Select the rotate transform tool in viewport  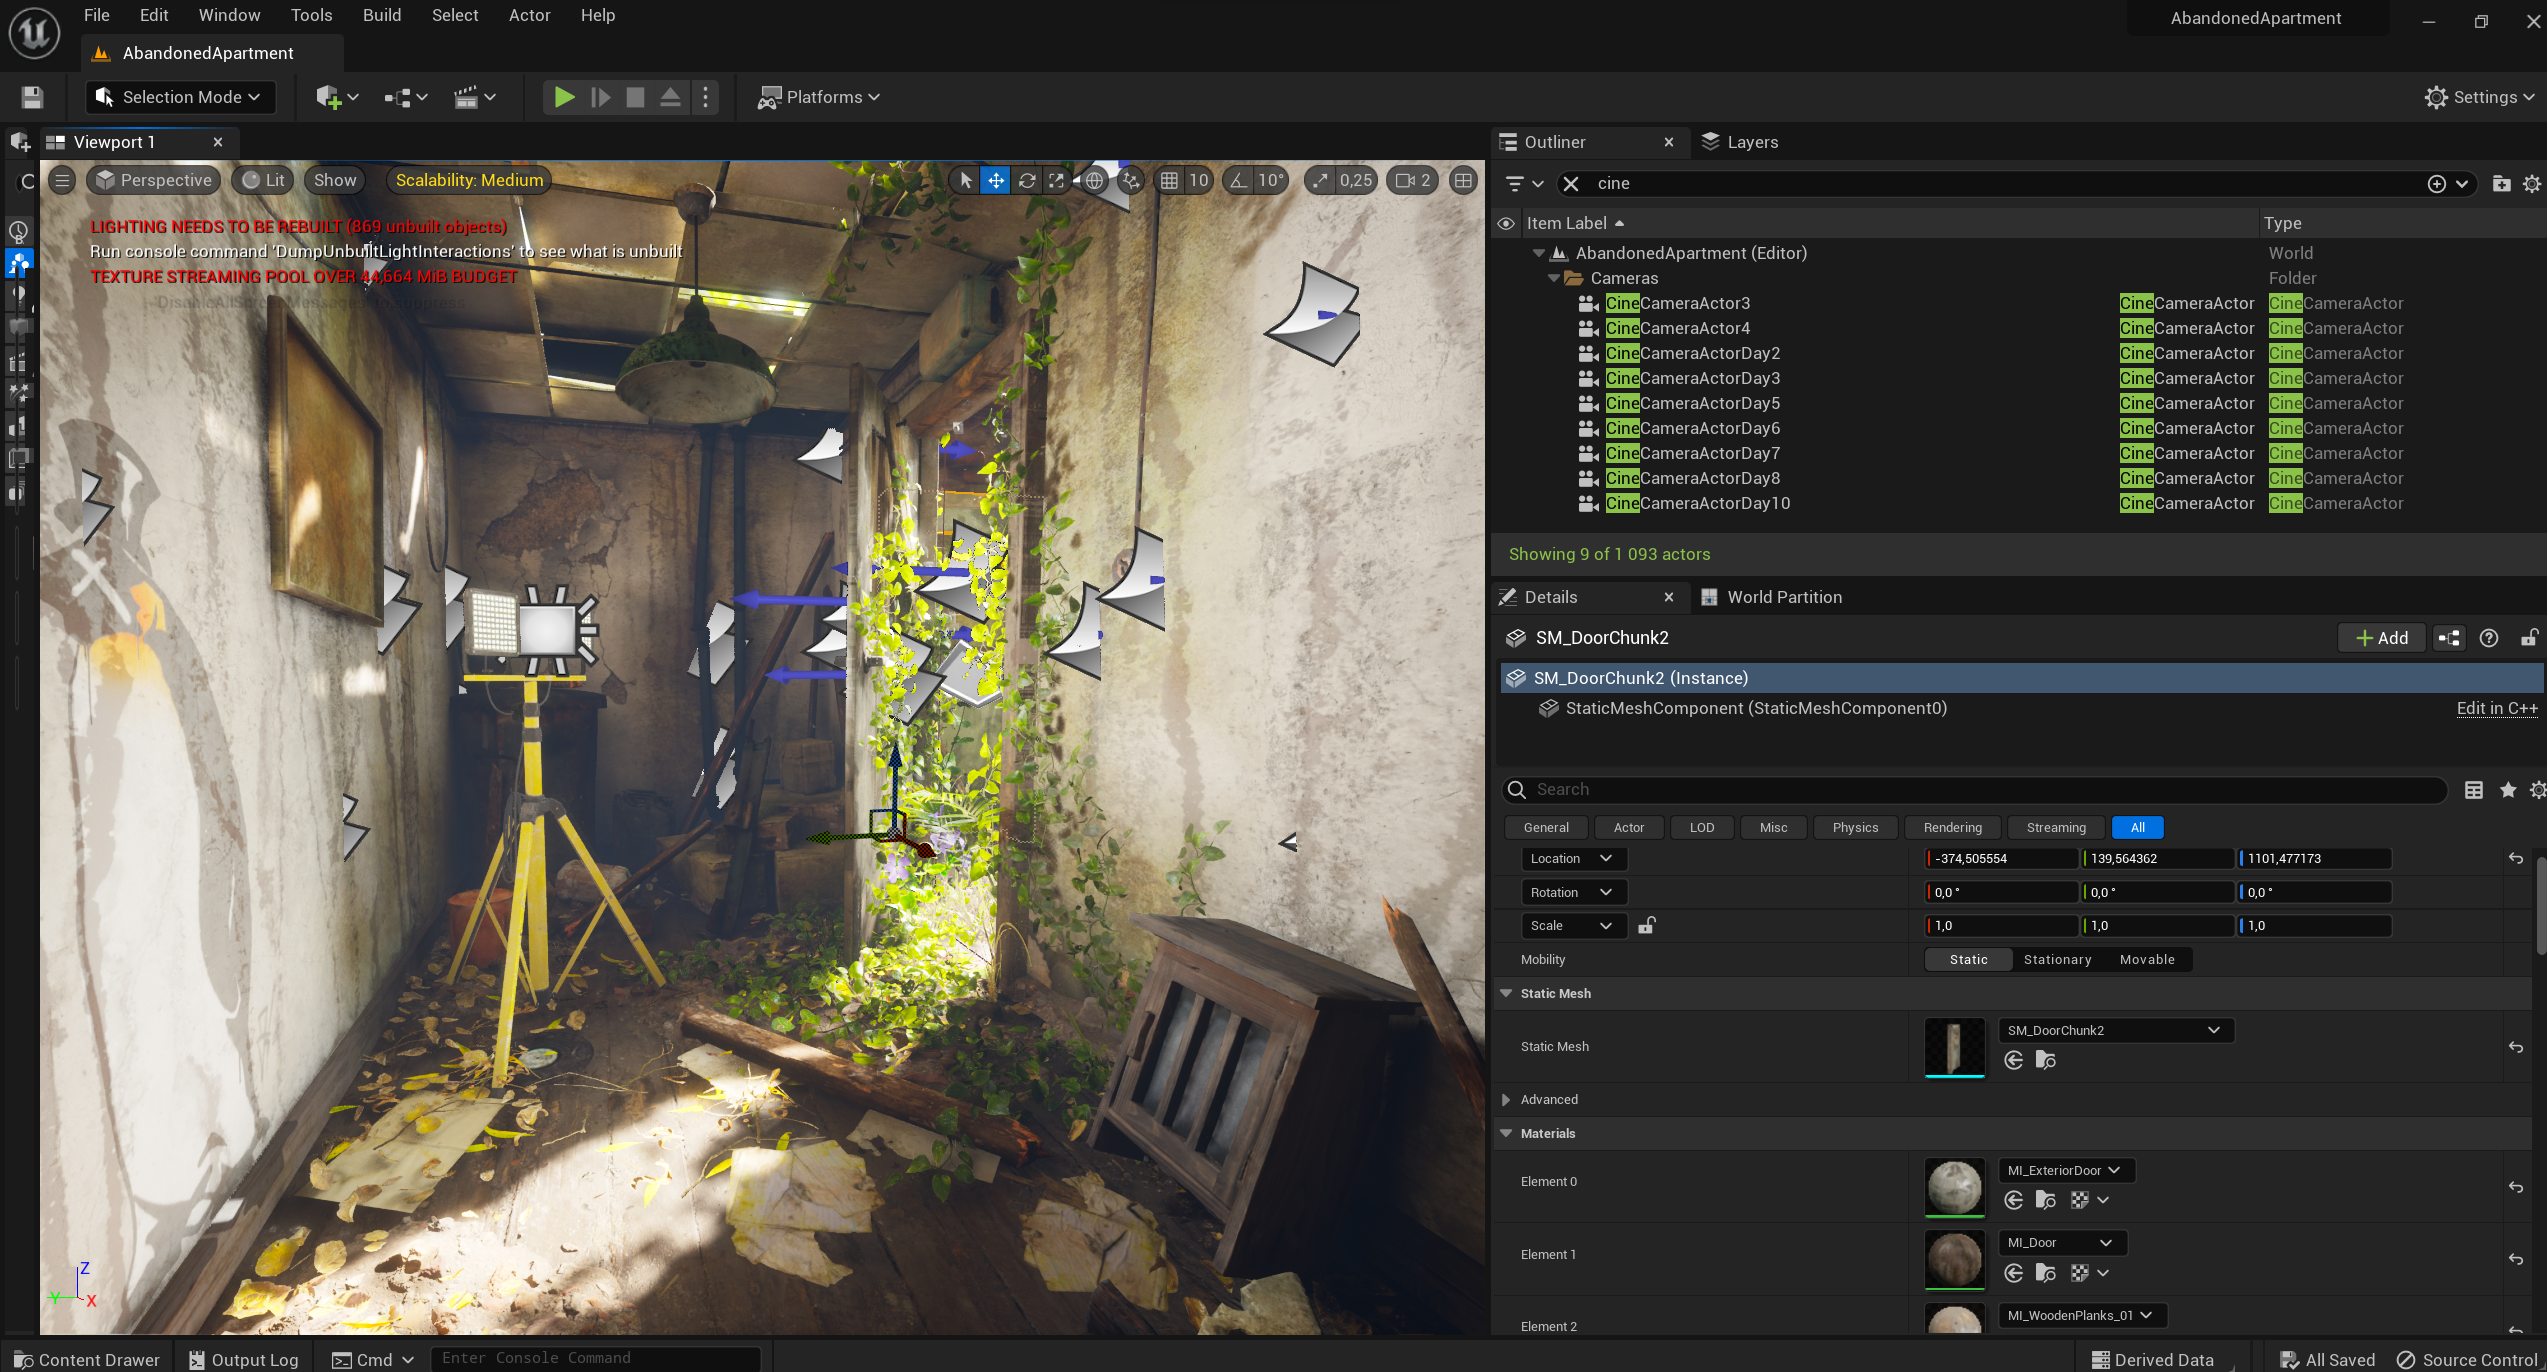[1027, 180]
